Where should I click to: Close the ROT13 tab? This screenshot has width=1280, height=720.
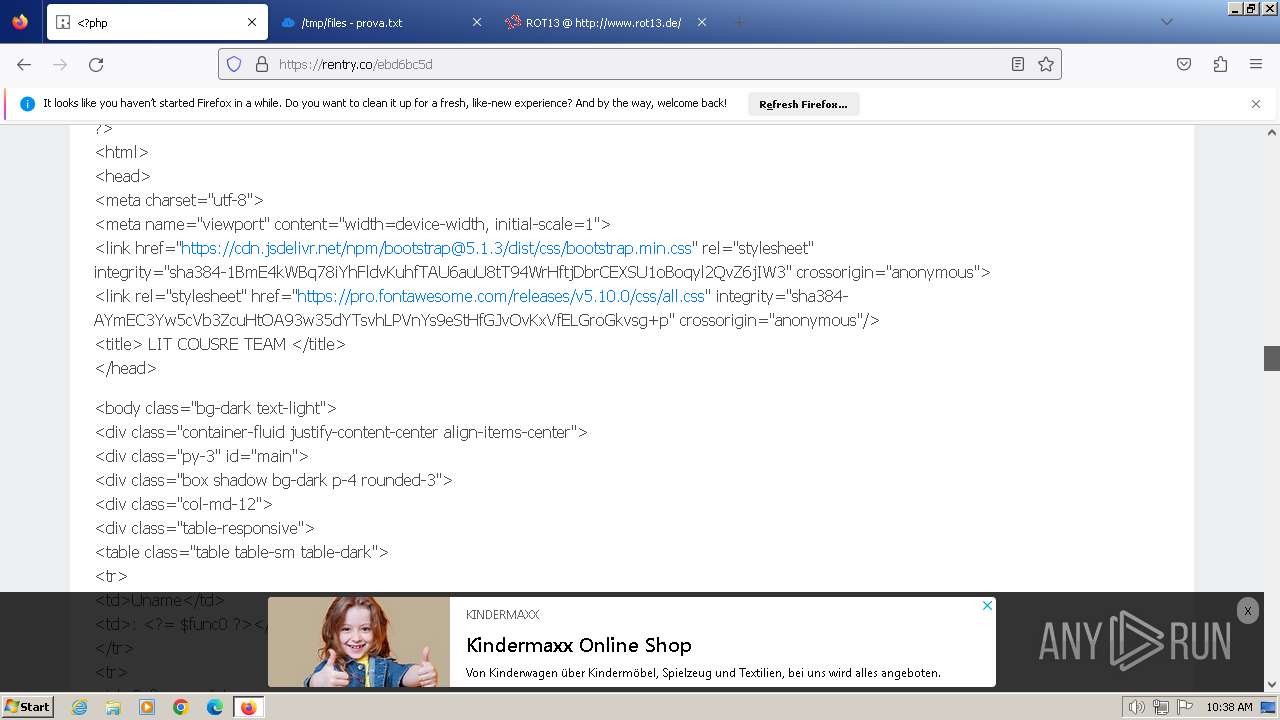pos(702,22)
